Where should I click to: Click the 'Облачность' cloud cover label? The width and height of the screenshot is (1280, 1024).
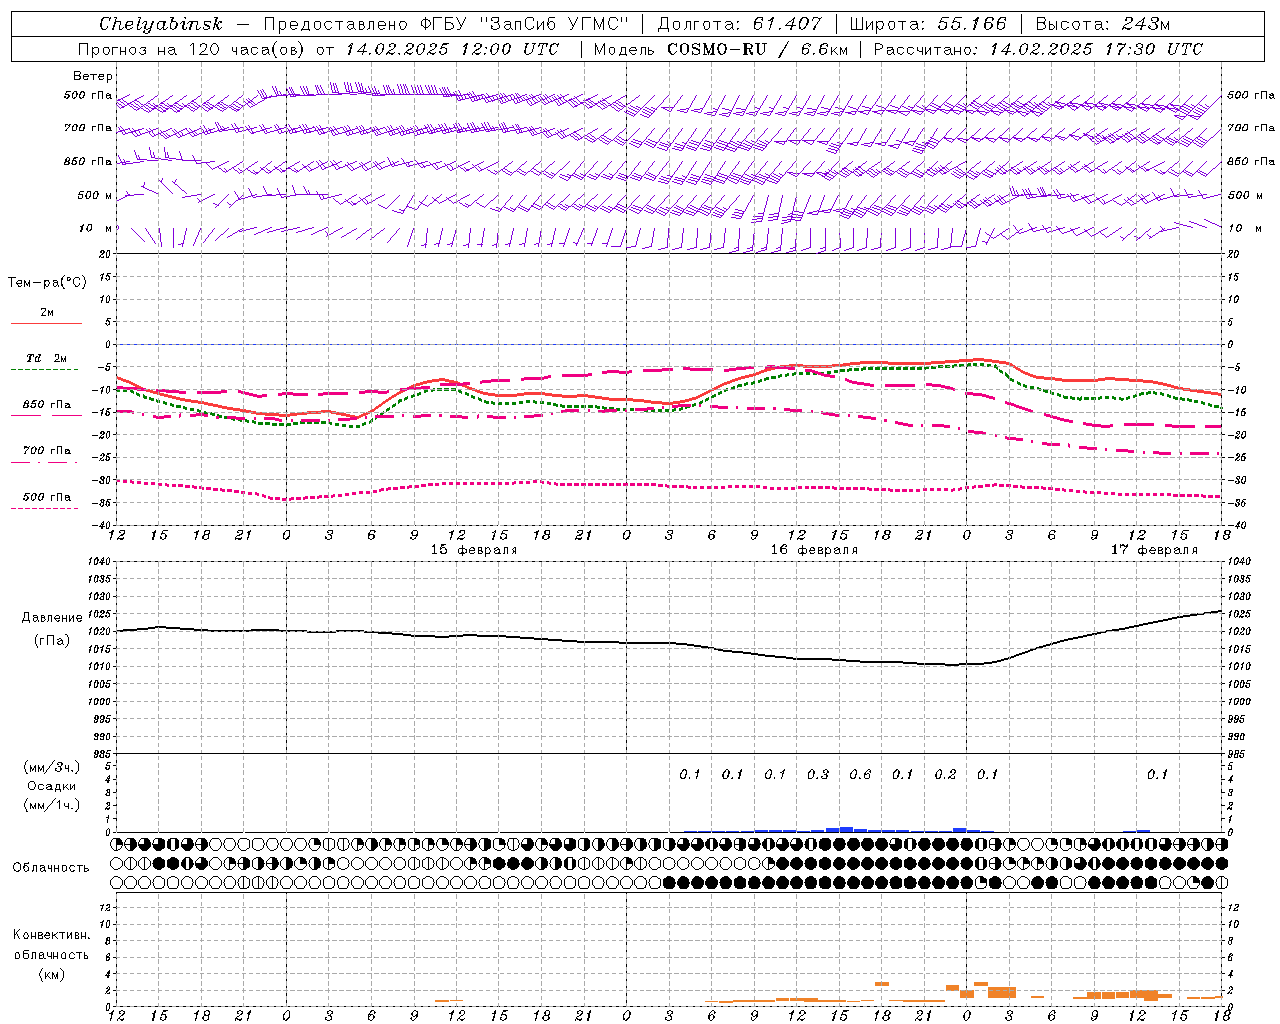tap(51, 868)
